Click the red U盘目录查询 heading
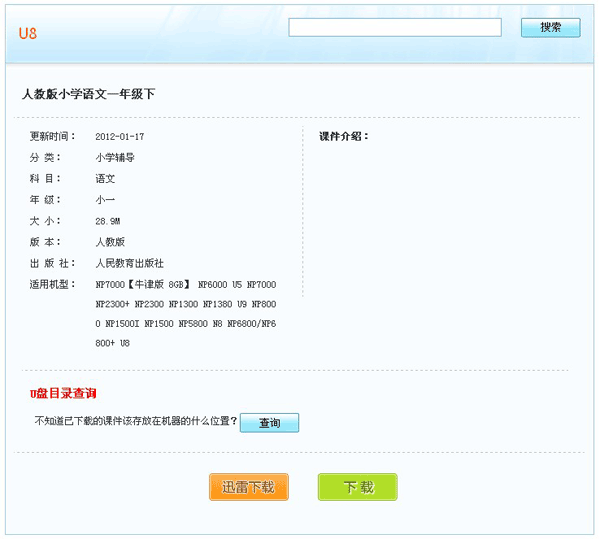 pos(63,394)
